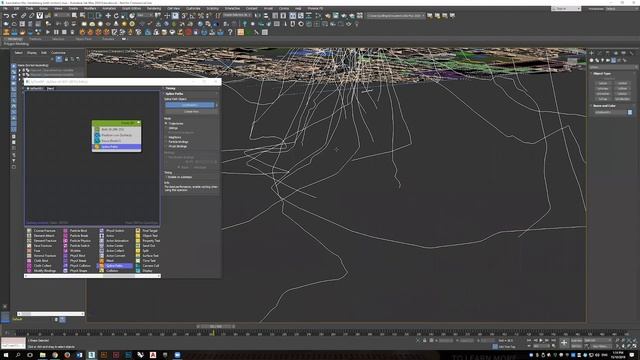Switch to the Freeform ribbon tab
Viewport: 640px width, 360px height.
pos(35,39)
